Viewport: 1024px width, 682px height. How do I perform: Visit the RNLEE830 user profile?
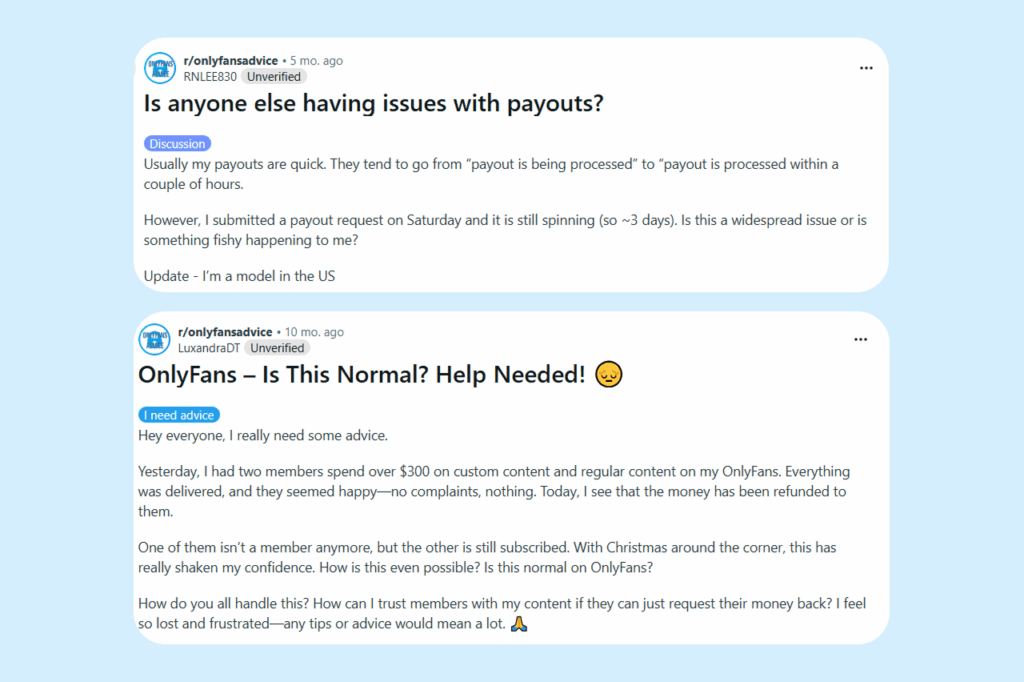(x=210, y=77)
